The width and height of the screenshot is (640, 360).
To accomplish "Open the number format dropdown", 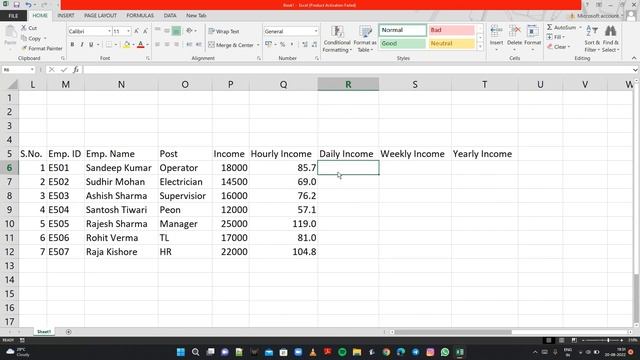I will (x=316, y=31).
